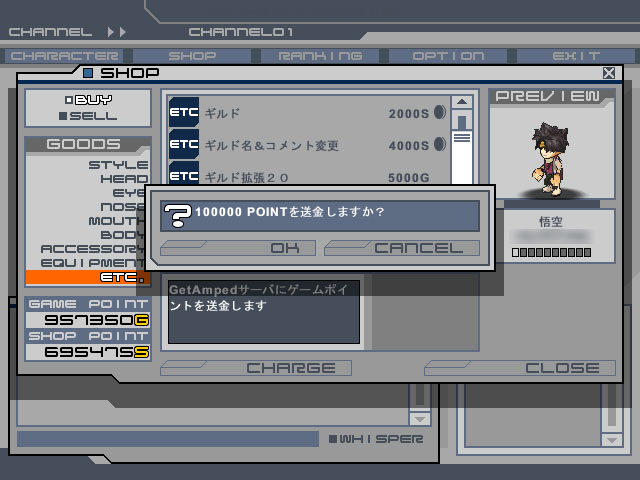This screenshot has height=480, width=640.
Task: Select the ETC icon for ギルド名&コメント変更
Action: click(184, 145)
